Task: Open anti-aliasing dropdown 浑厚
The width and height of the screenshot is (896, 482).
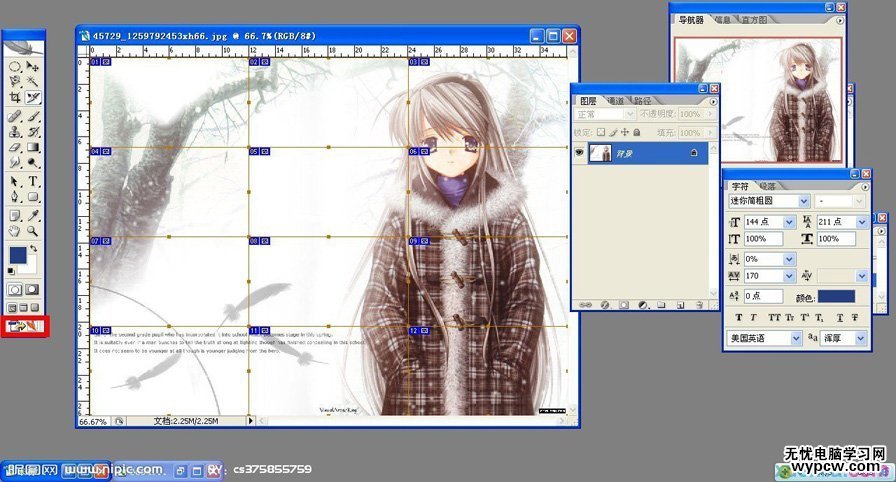Action: coord(861,338)
